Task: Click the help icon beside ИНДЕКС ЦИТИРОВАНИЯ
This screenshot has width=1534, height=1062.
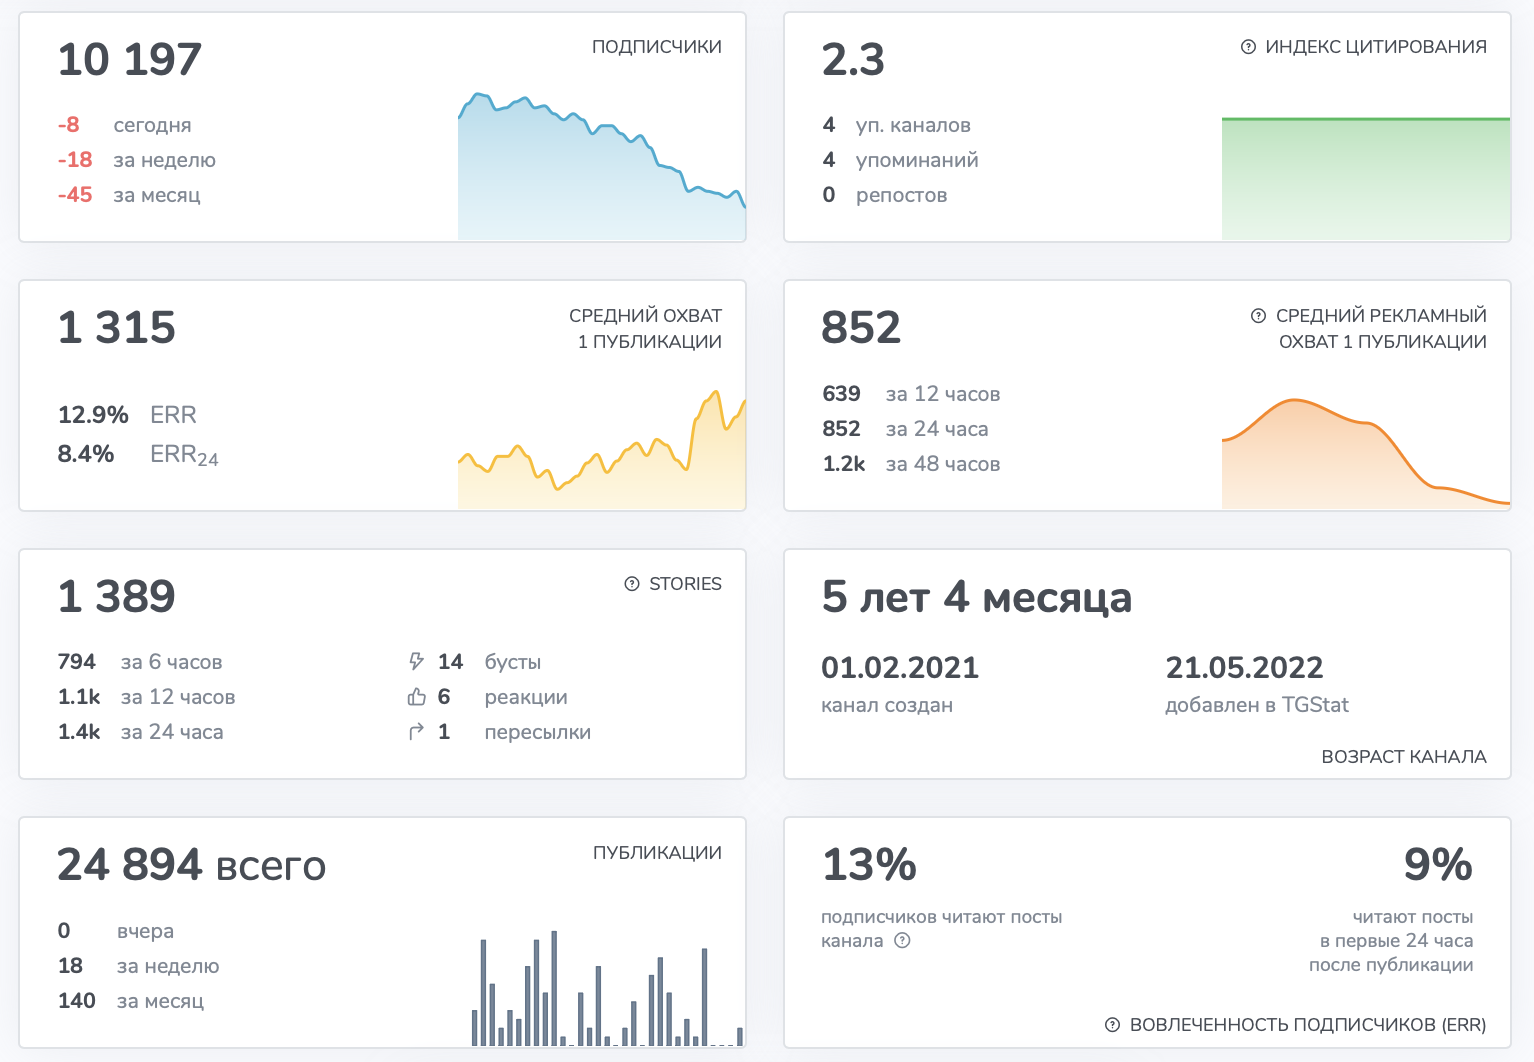Action: (x=1248, y=47)
